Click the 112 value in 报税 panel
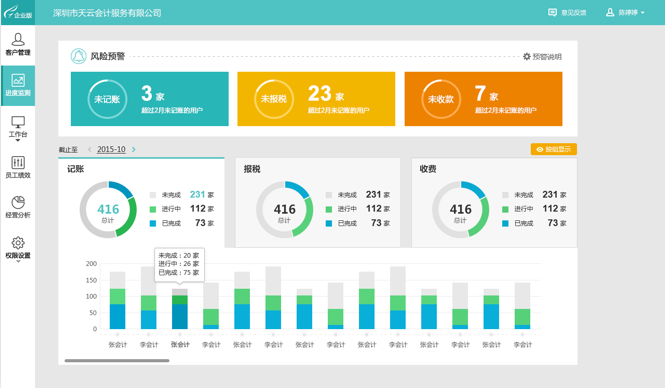The height and width of the screenshot is (388, 665). 374,209
